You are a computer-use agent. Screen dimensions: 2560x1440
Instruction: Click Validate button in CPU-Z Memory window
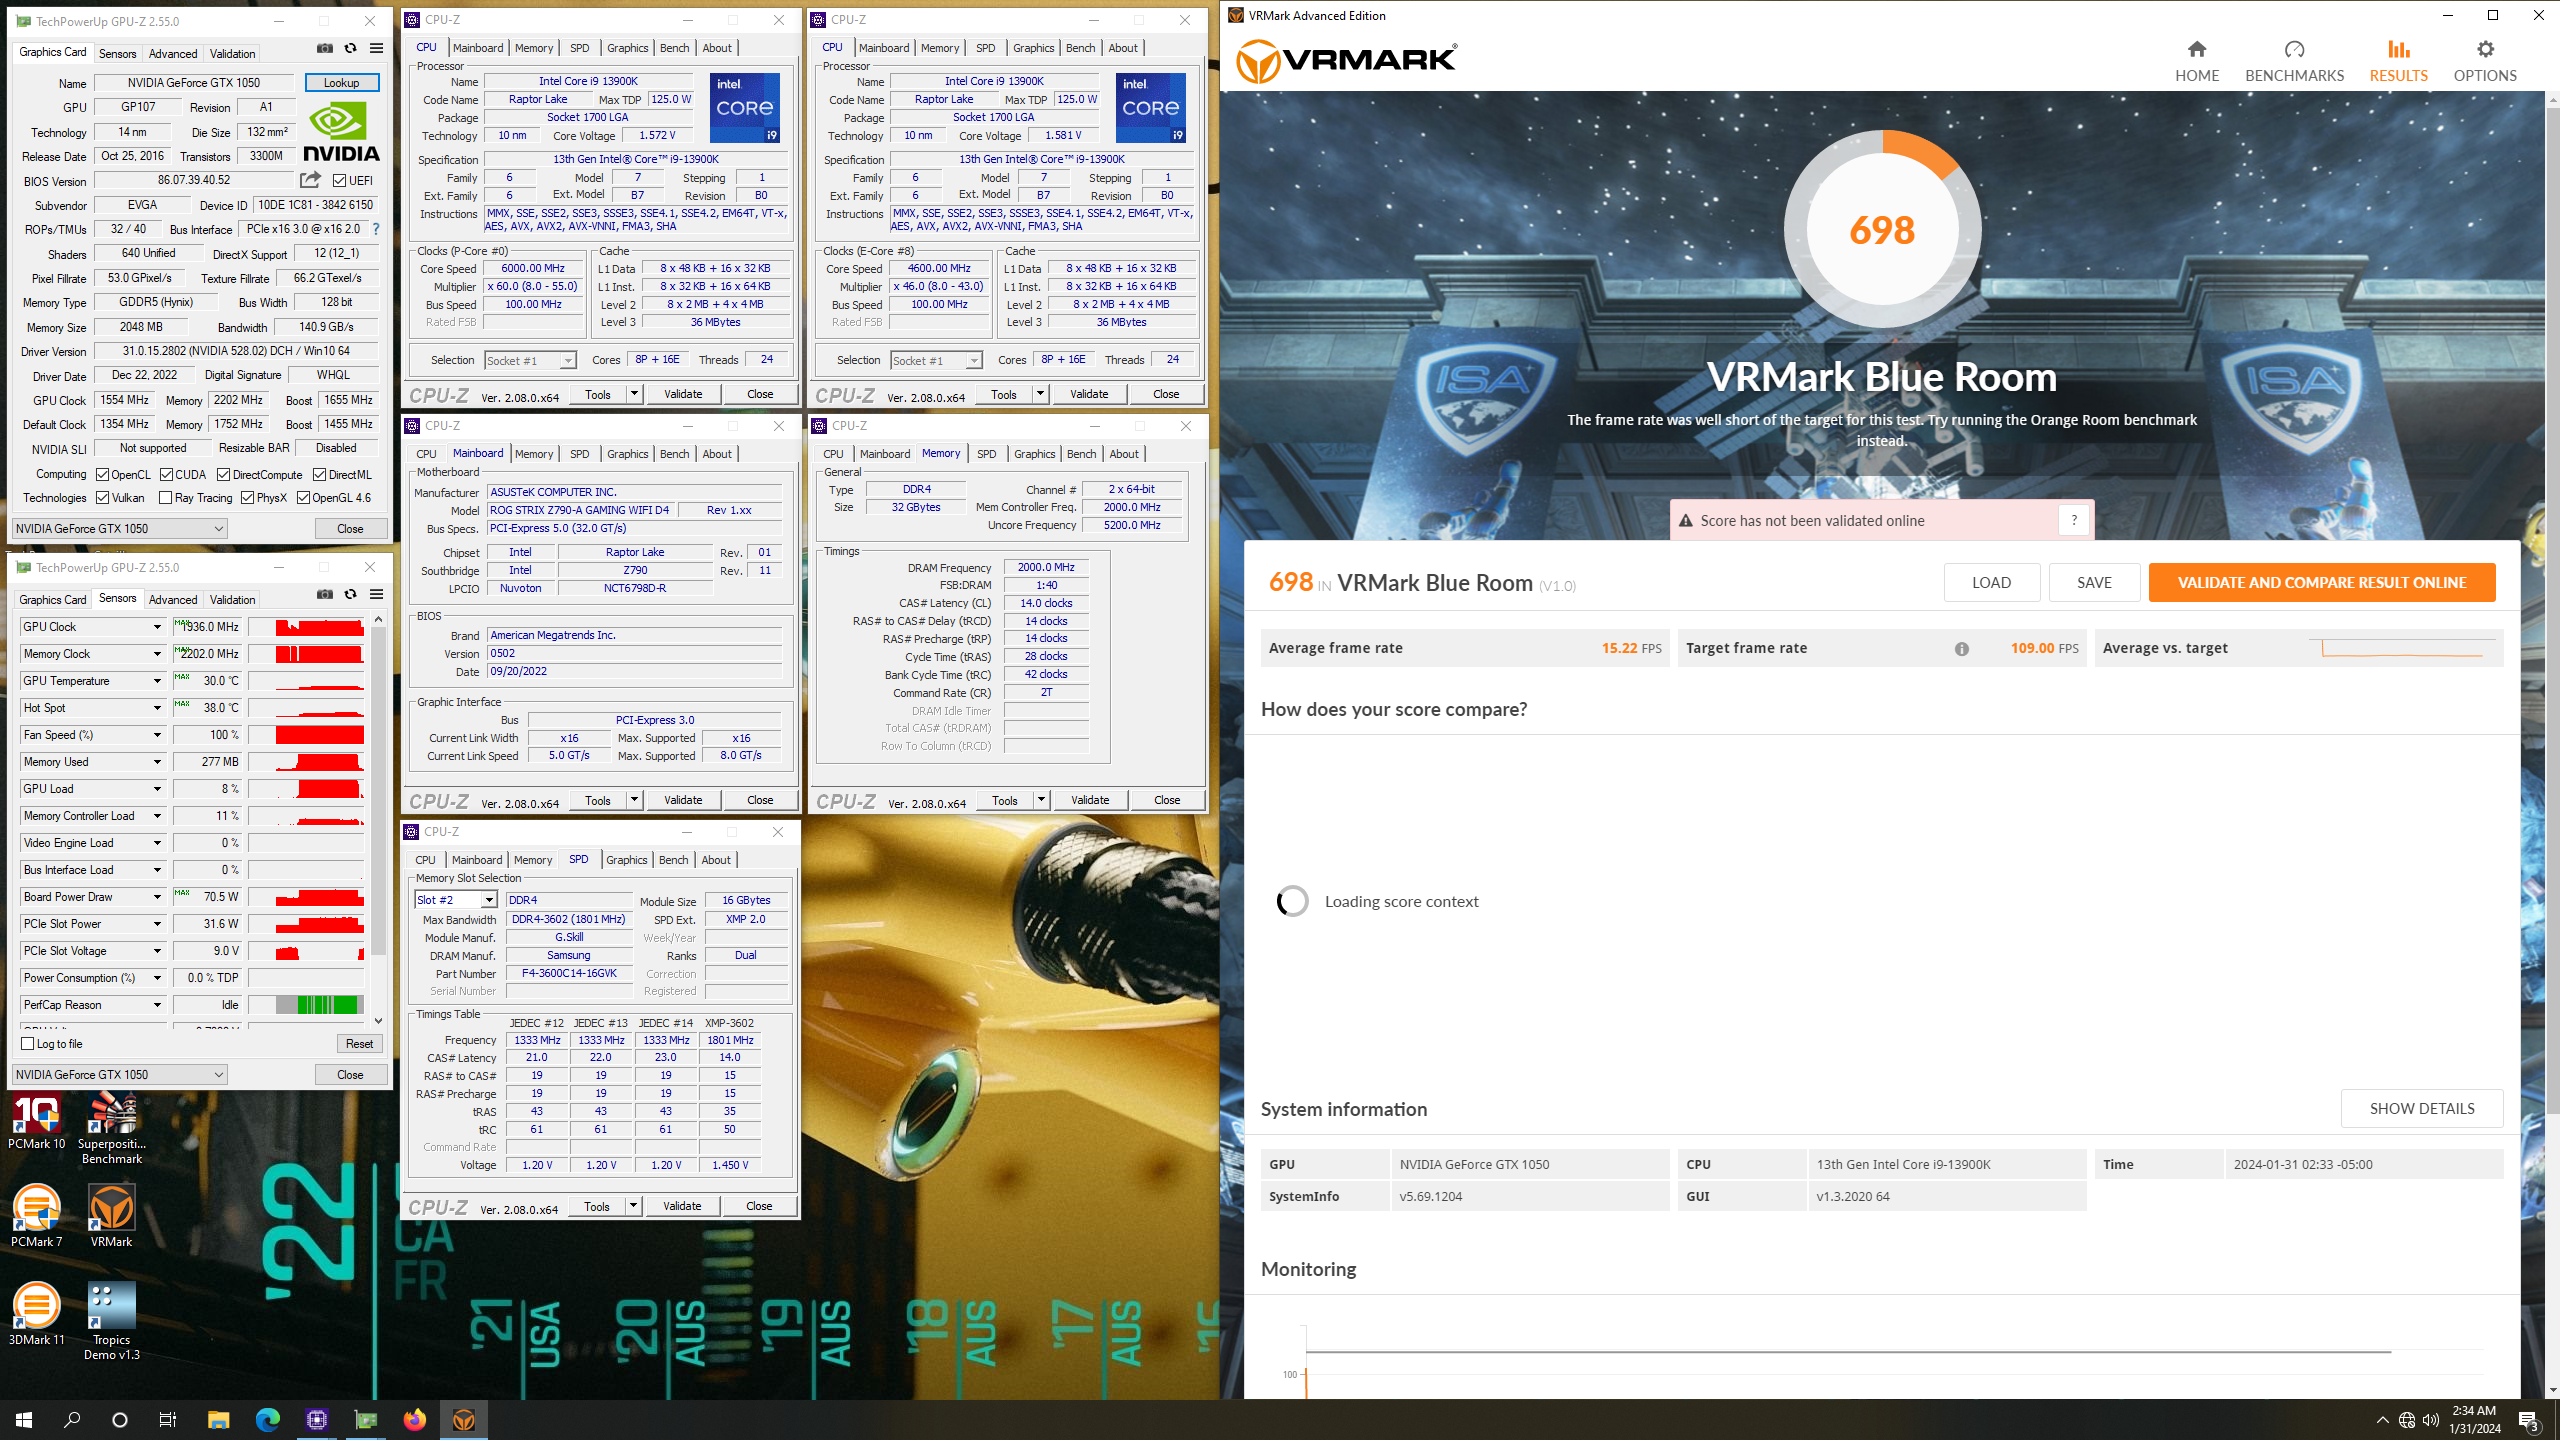coord(1090,800)
